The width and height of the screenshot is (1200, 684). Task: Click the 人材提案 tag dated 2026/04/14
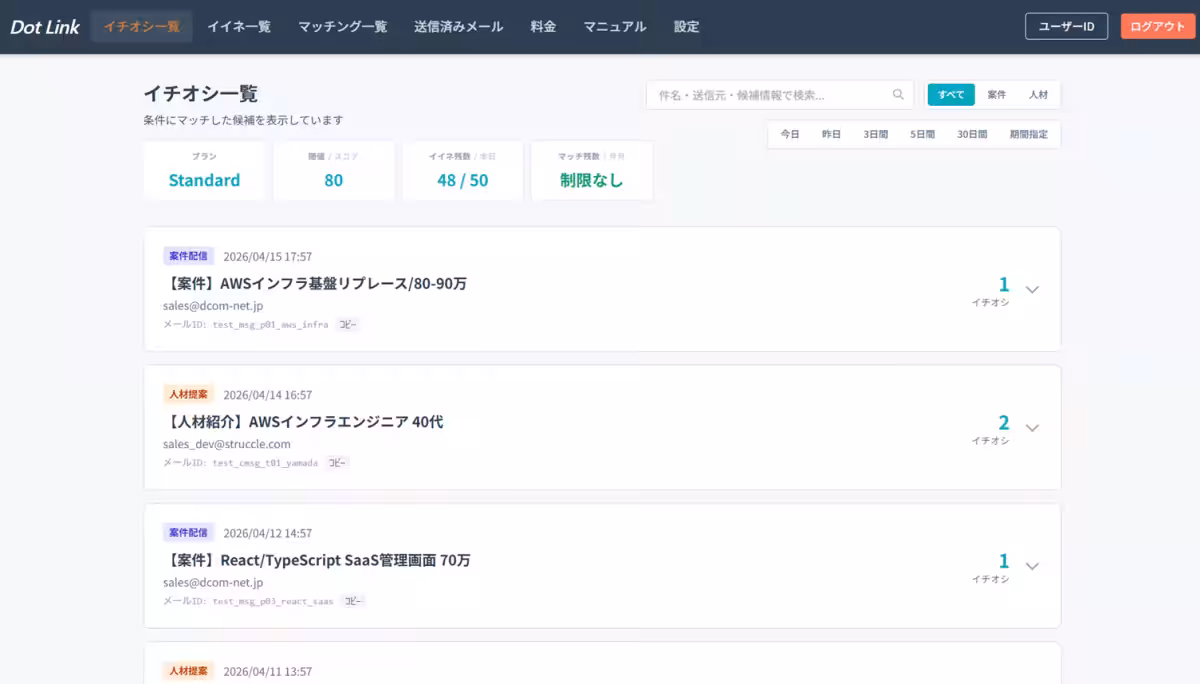pyautogui.click(x=188, y=394)
